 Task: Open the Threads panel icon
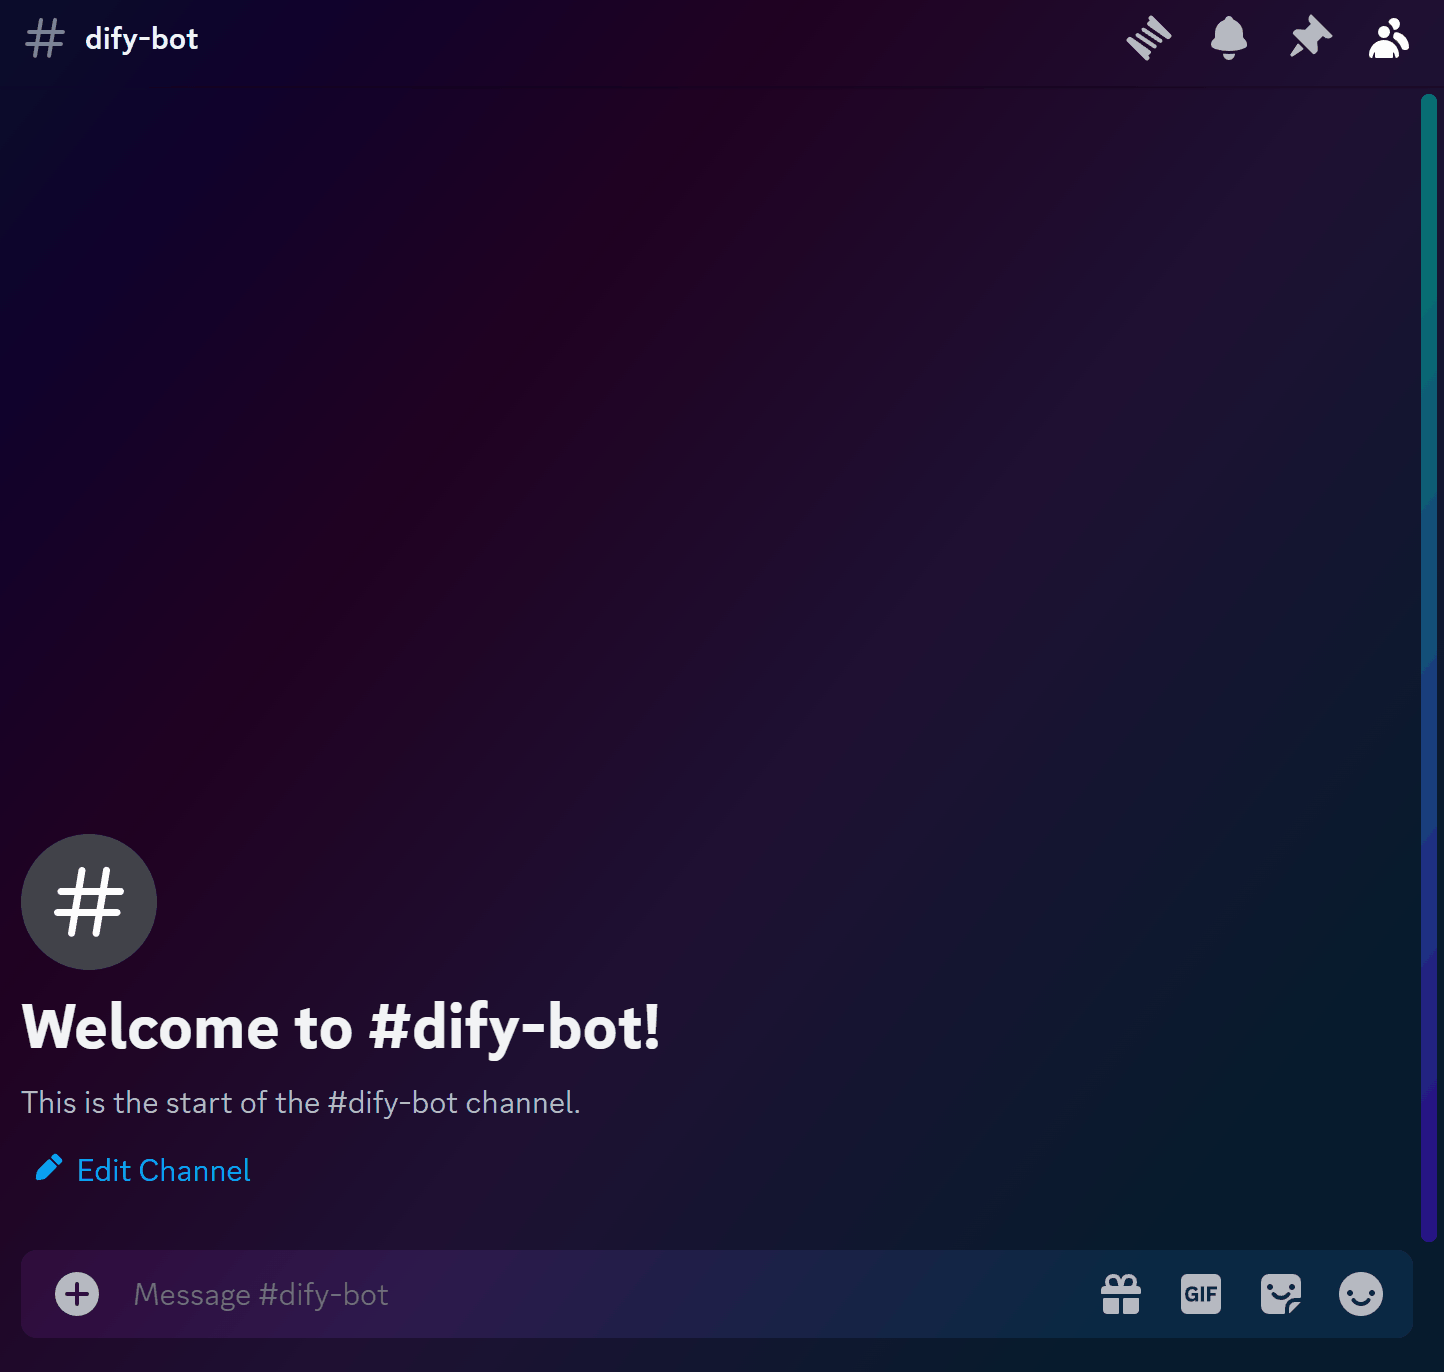[x=1148, y=39]
